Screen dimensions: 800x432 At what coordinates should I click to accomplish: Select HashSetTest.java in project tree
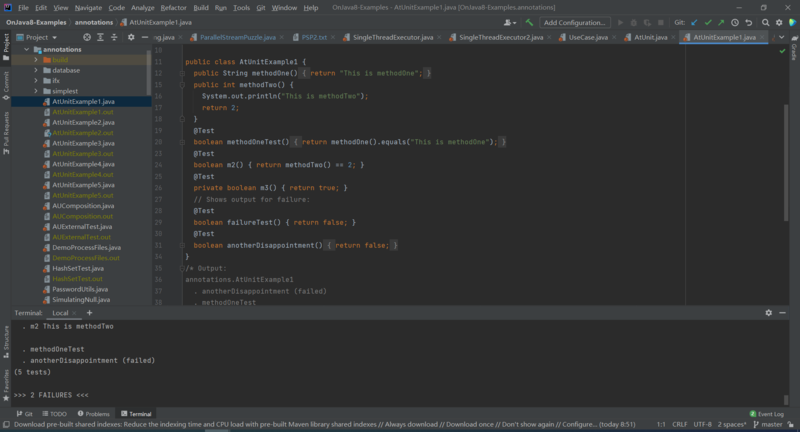tap(78, 268)
